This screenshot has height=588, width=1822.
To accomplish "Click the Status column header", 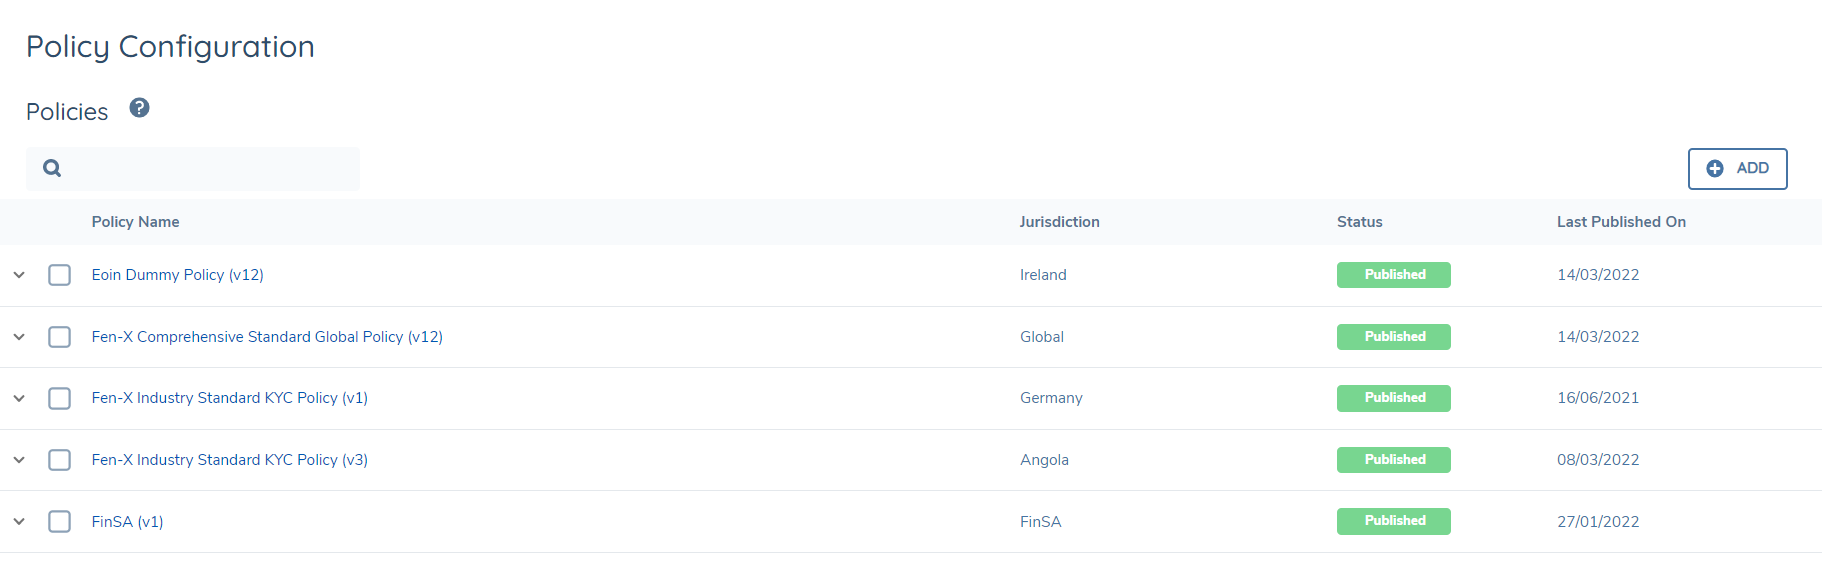I will point(1359,222).
